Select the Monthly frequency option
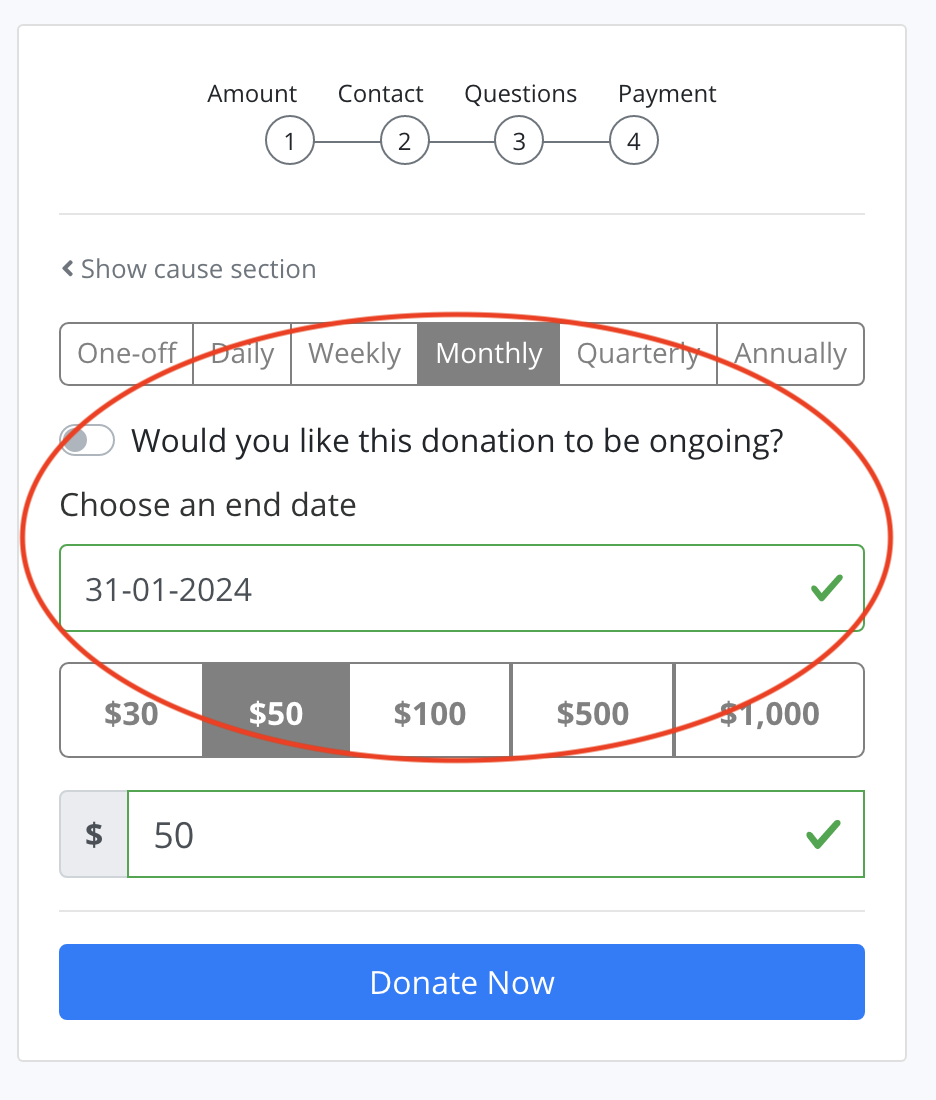 pyautogui.click(x=488, y=353)
